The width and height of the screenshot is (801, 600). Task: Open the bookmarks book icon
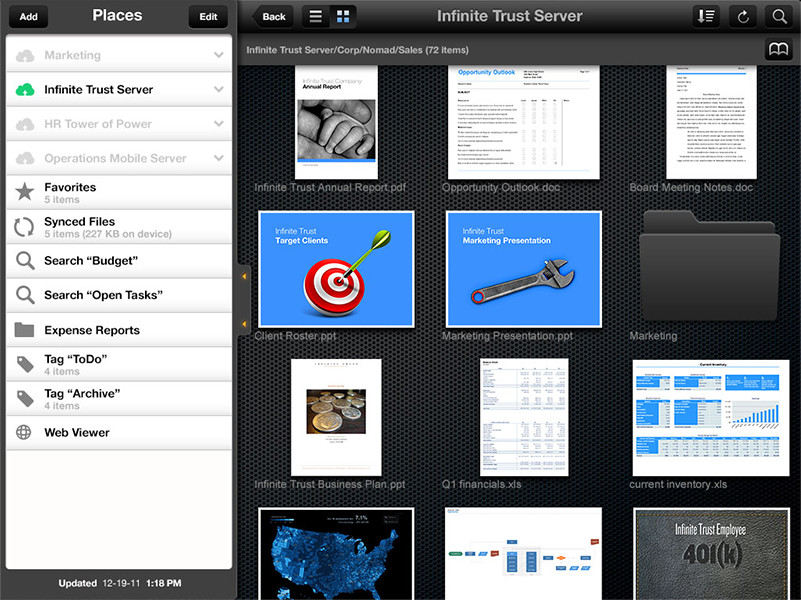(778, 50)
